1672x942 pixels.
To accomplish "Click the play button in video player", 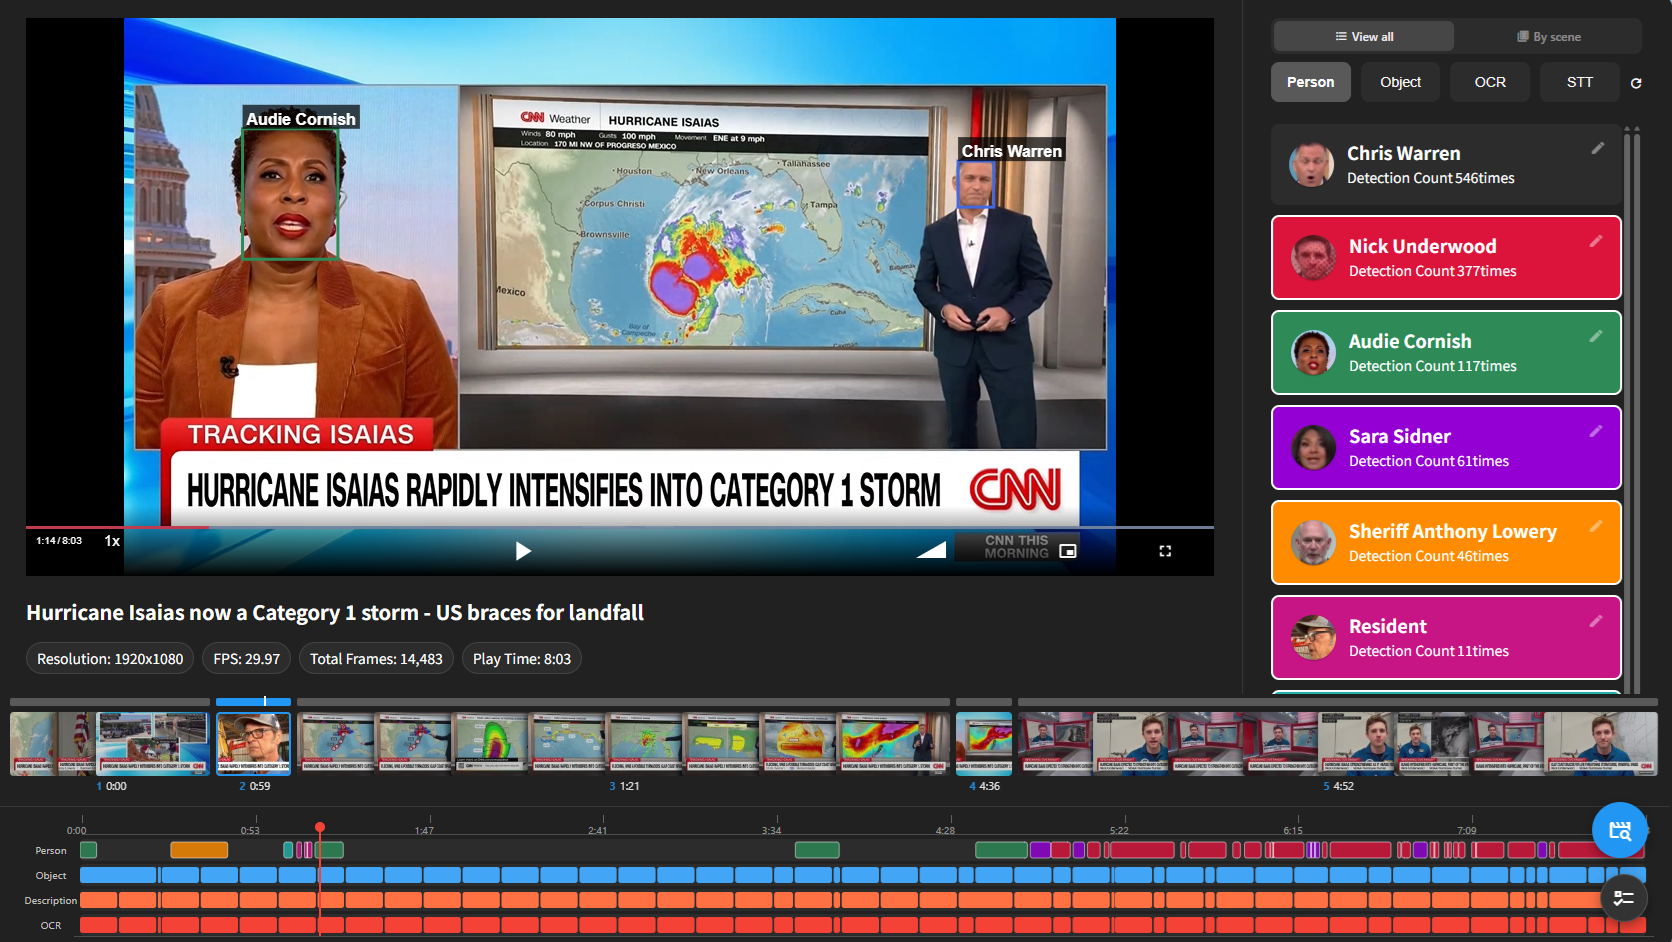I will point(522,551).
